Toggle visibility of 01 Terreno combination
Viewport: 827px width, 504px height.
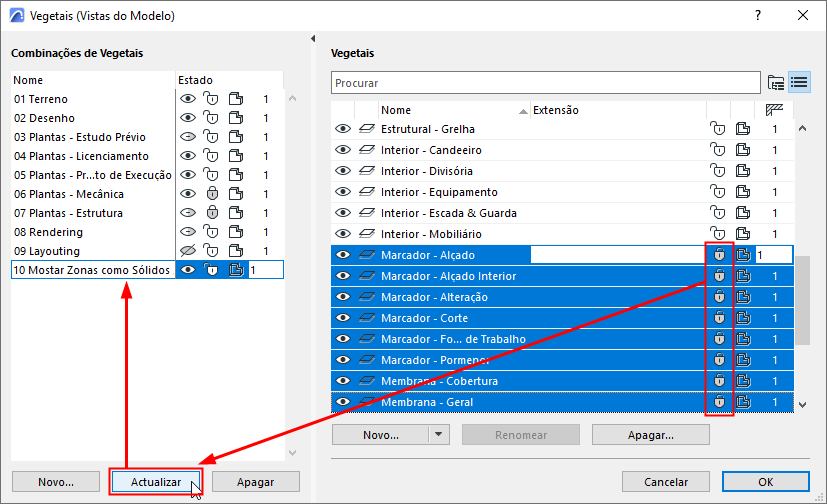coord(188,99)
